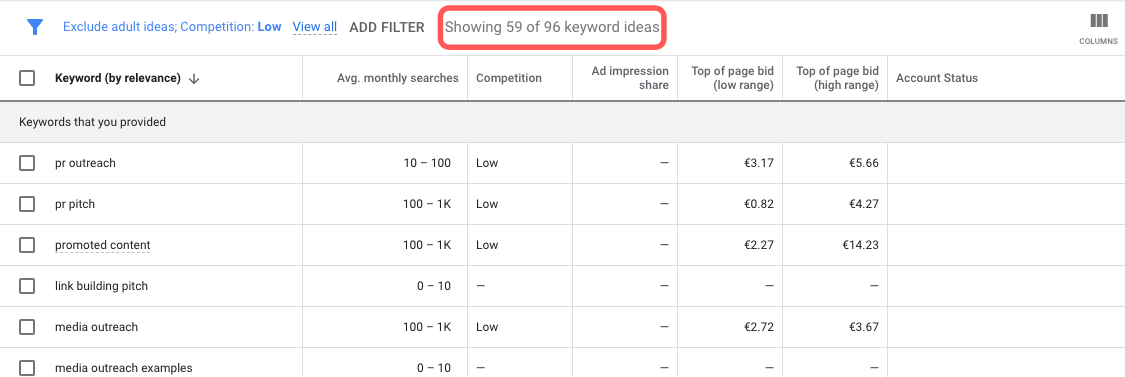The height and width of the screenshot is (377, 1125).
Task: Open the blue filter funnel icon
Action: [34, 27]
